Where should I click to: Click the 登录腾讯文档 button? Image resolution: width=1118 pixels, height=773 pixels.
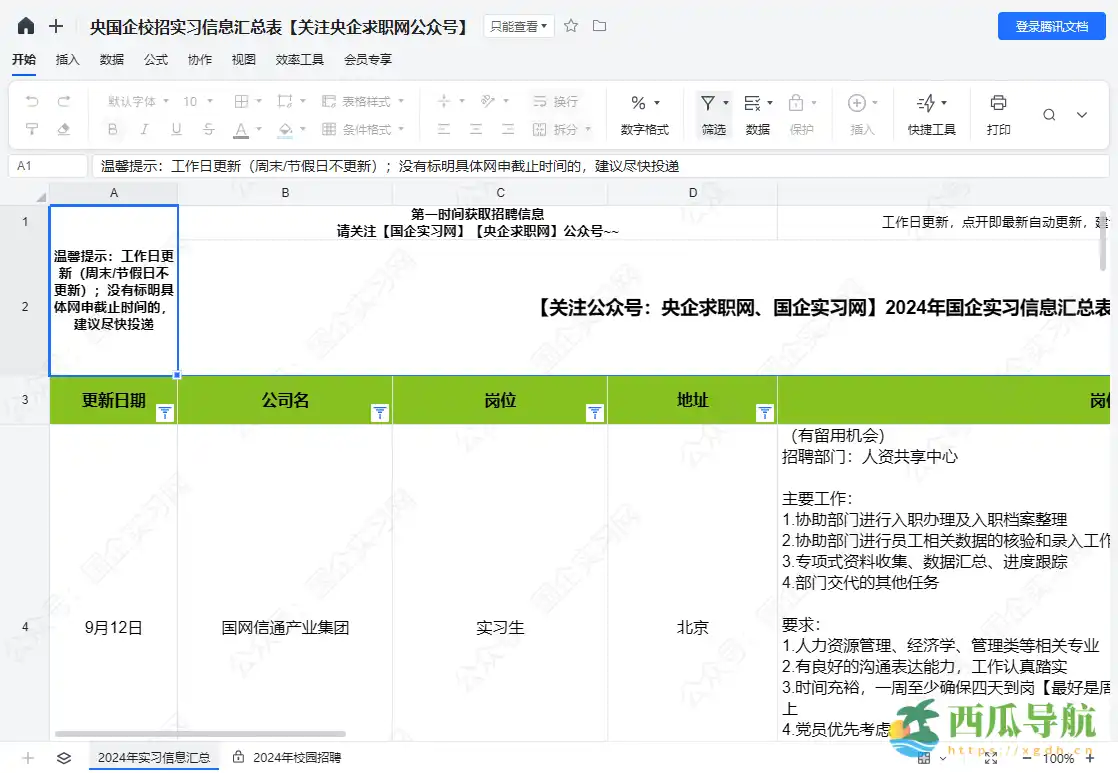[x=1051, y=26]
